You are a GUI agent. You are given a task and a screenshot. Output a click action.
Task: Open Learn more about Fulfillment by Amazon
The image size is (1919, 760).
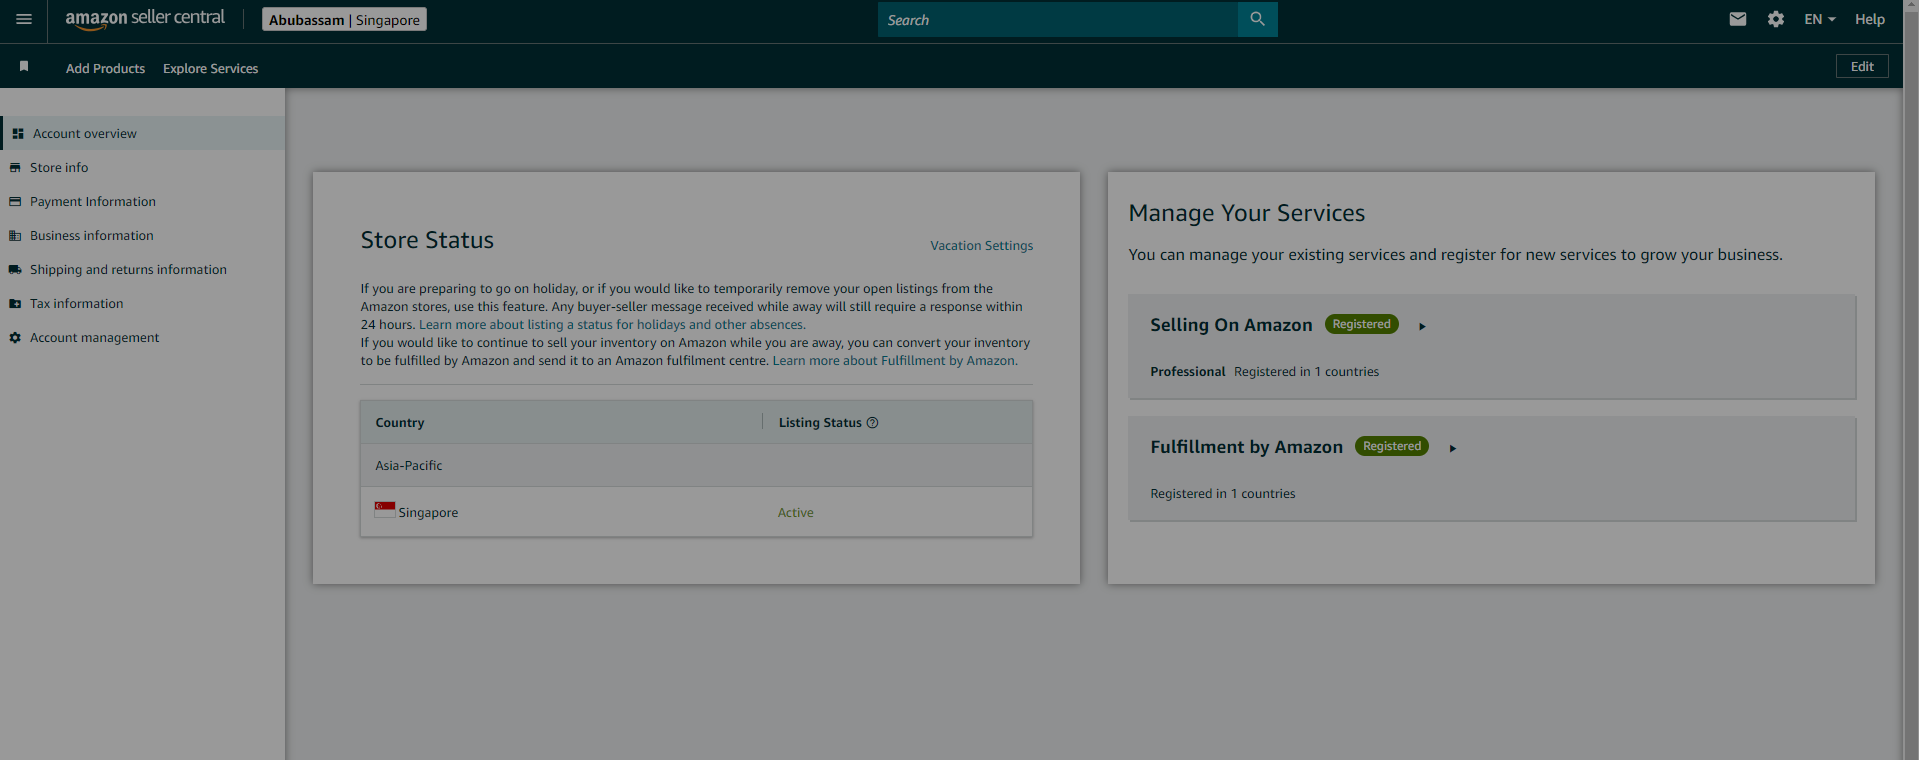(x=895, y=361)
